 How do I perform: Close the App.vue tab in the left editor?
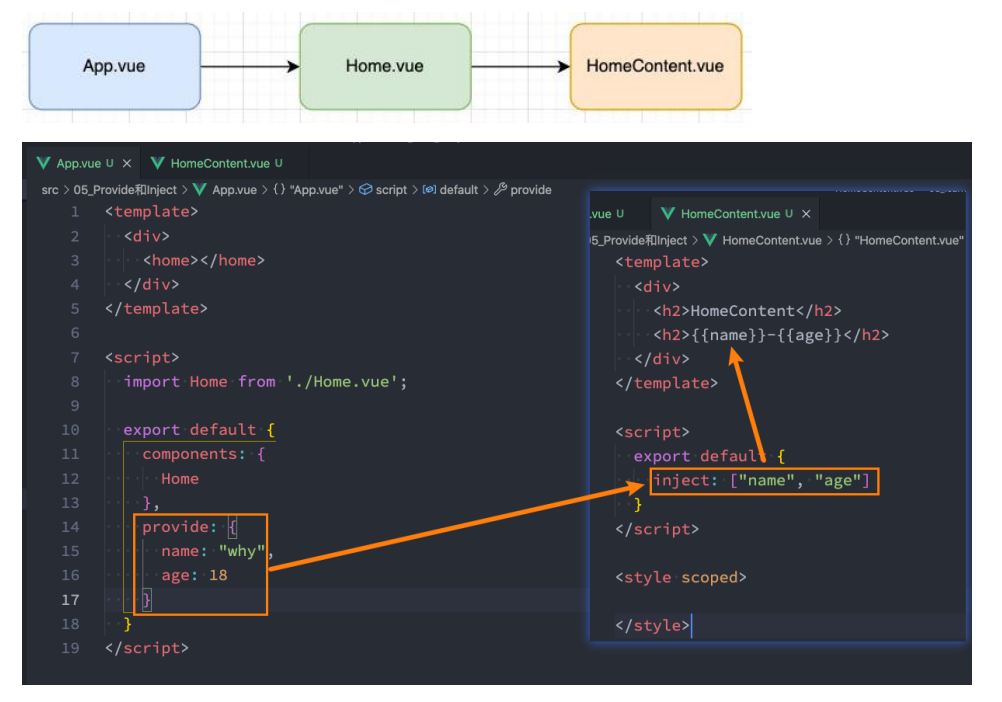tap(126, 163)
